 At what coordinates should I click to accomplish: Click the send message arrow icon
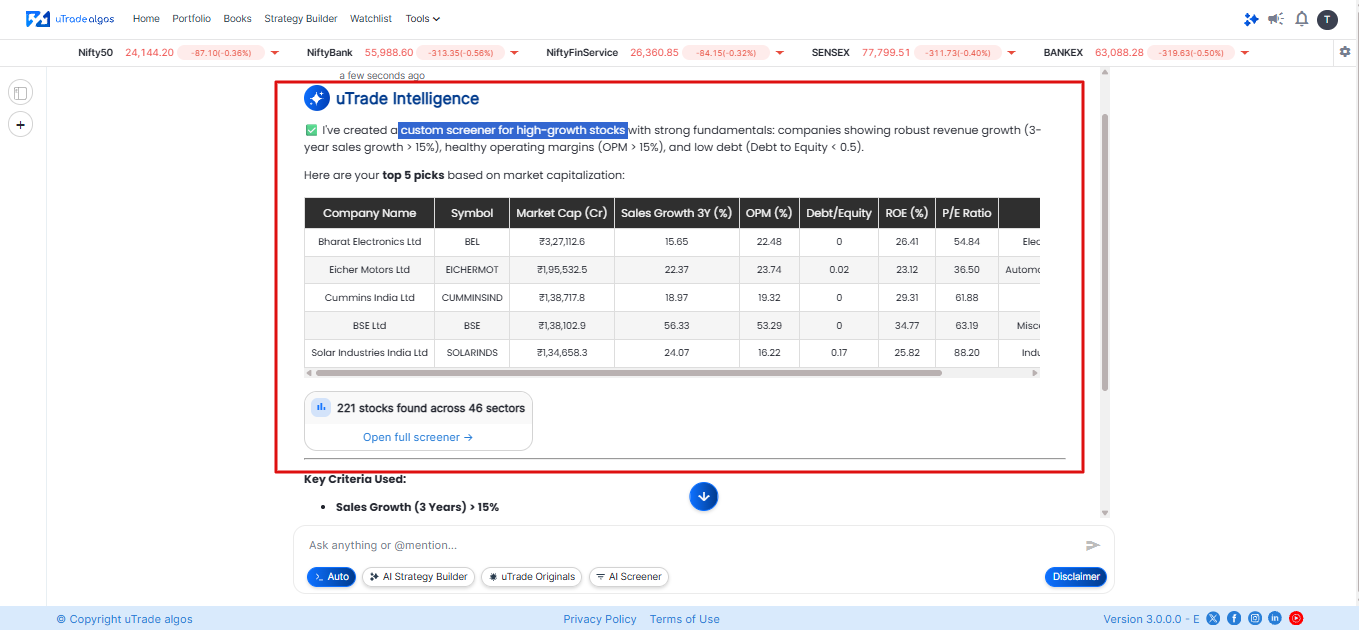1093,545
